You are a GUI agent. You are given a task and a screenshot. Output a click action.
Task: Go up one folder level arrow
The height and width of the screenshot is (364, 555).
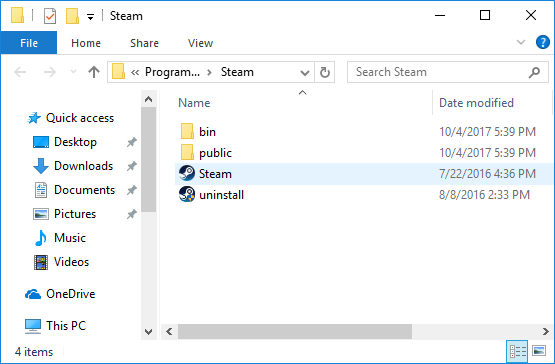pyautogui.click(x=94, y=72)
